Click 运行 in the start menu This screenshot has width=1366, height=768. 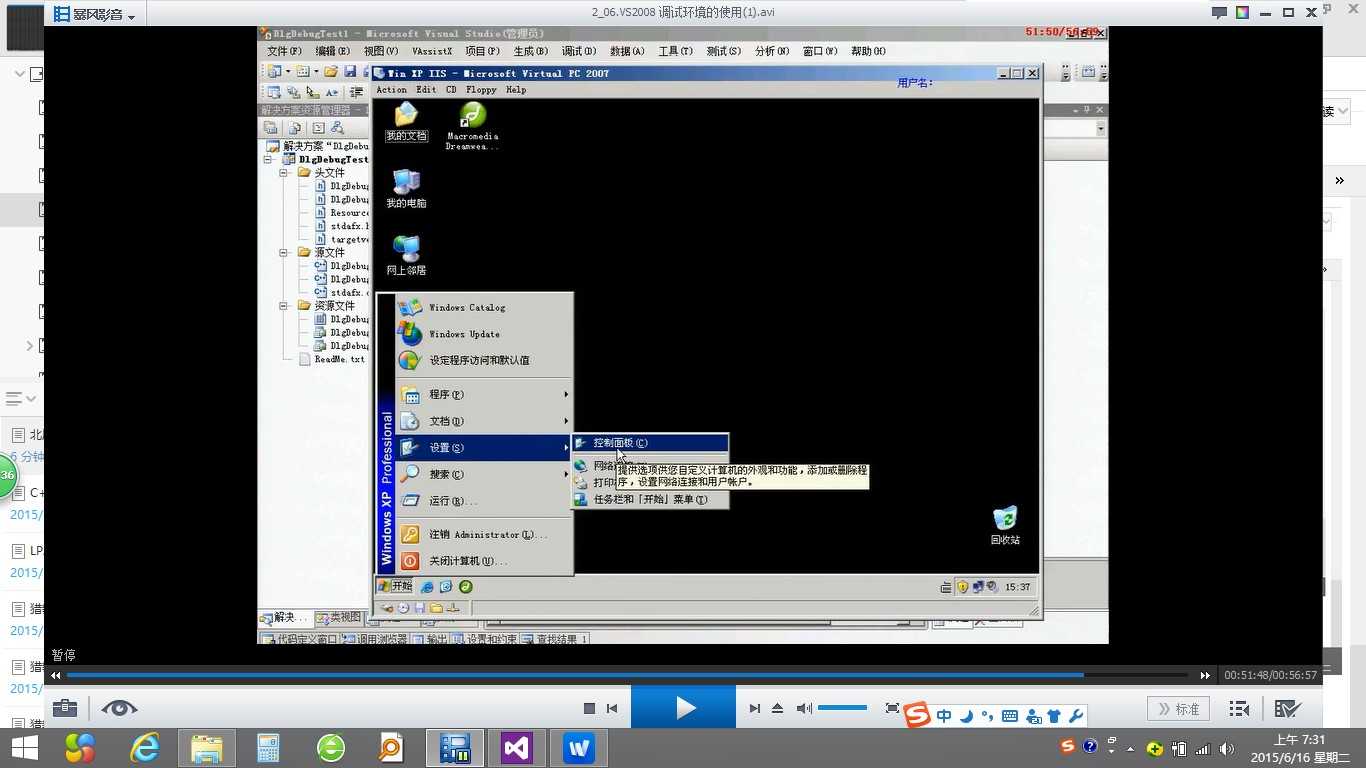tap(484, 501)
